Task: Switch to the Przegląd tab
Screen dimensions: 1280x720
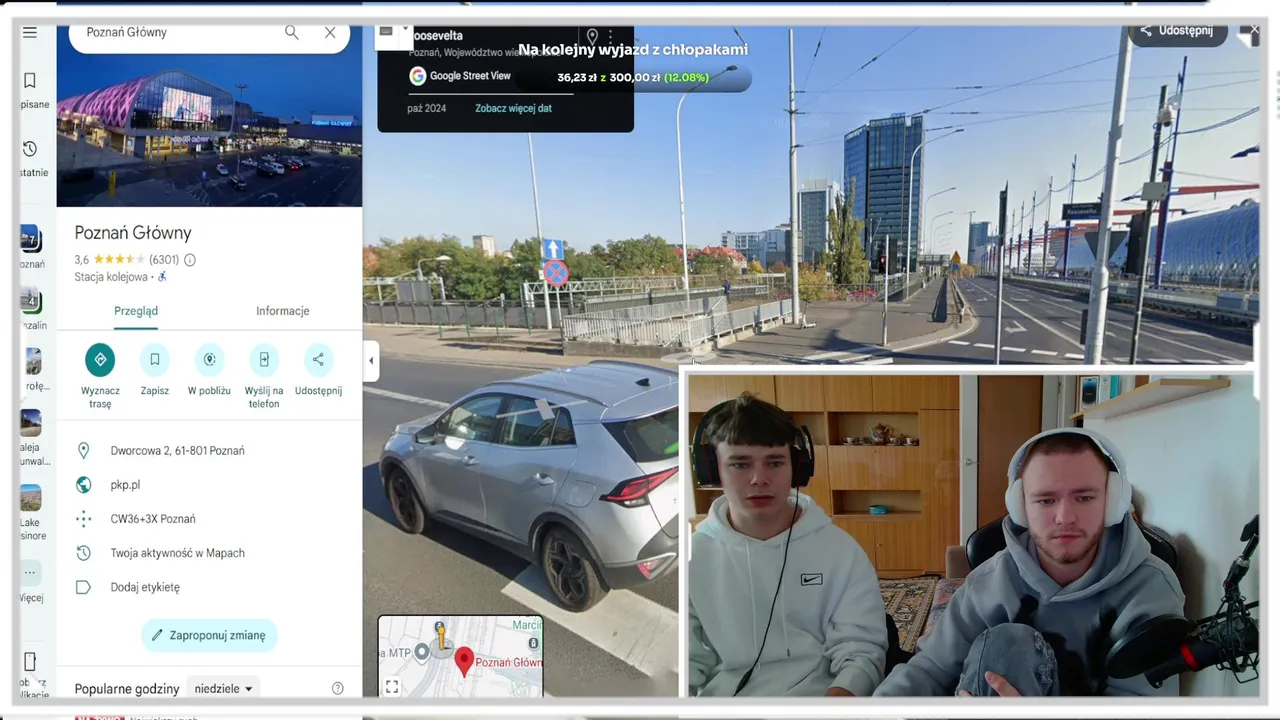Action: [x=136, y=311]
